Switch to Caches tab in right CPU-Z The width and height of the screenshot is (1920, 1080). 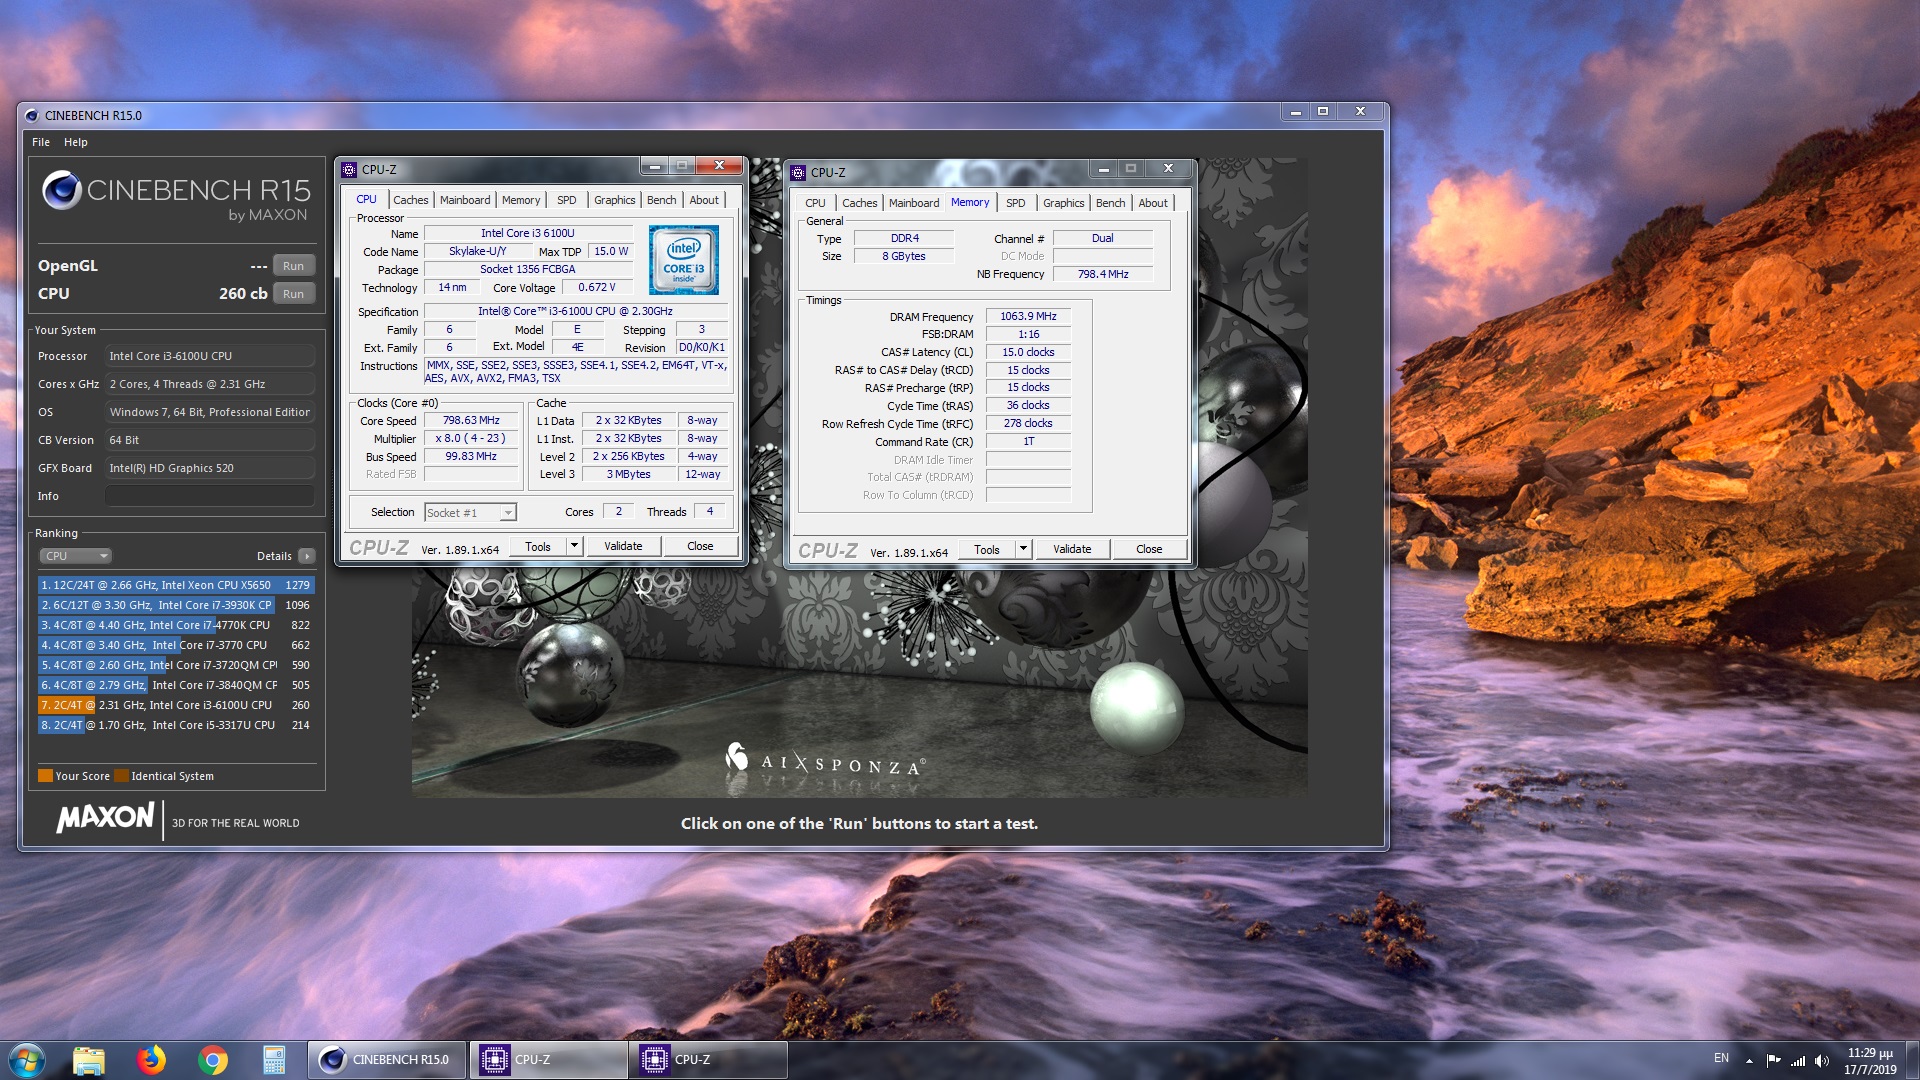click(859, 203)
